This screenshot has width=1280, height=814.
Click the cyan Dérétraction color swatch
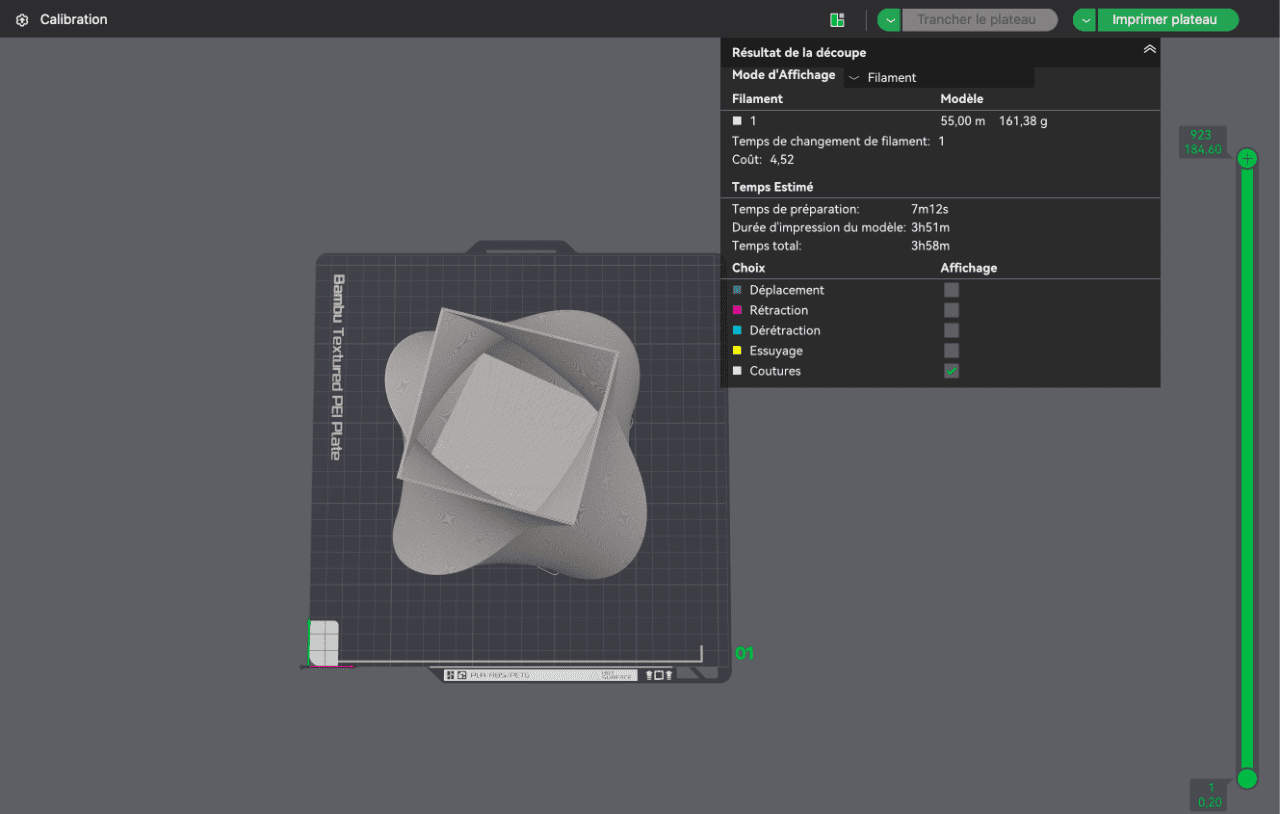(x=738, y=330)
